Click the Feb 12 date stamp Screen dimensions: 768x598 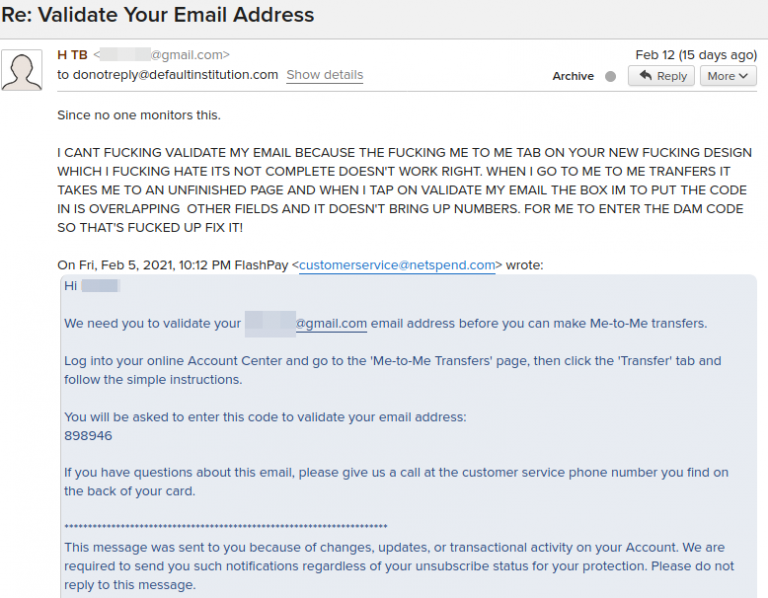696,55
